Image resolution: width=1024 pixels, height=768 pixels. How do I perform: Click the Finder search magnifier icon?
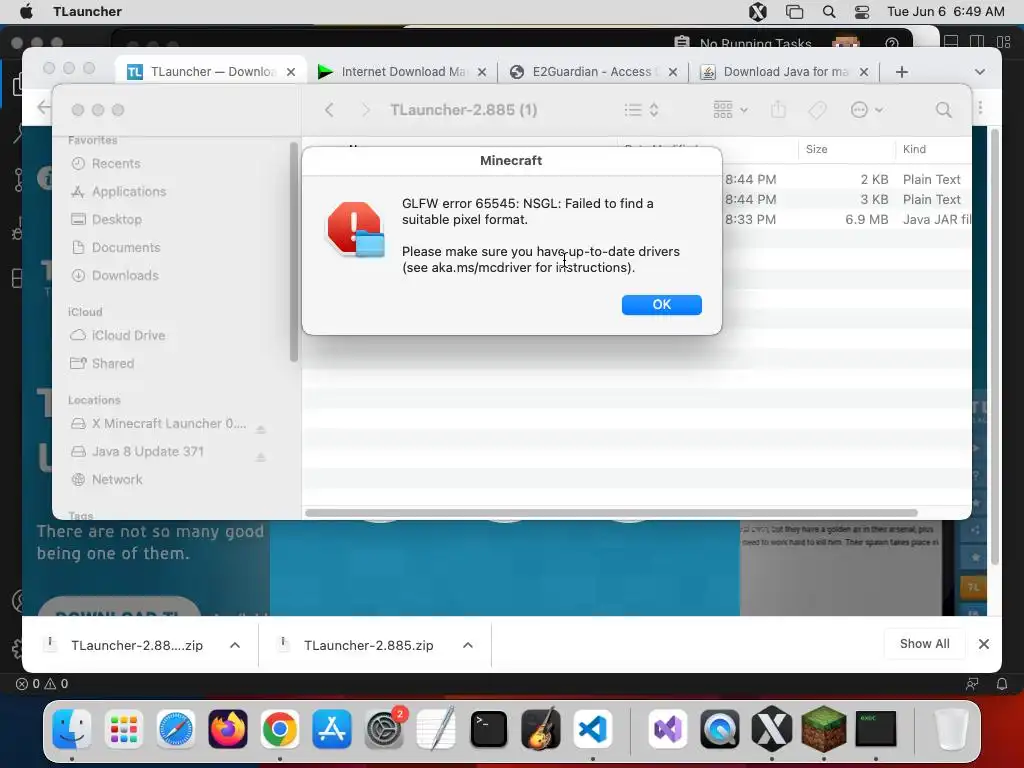pos(944,110)
